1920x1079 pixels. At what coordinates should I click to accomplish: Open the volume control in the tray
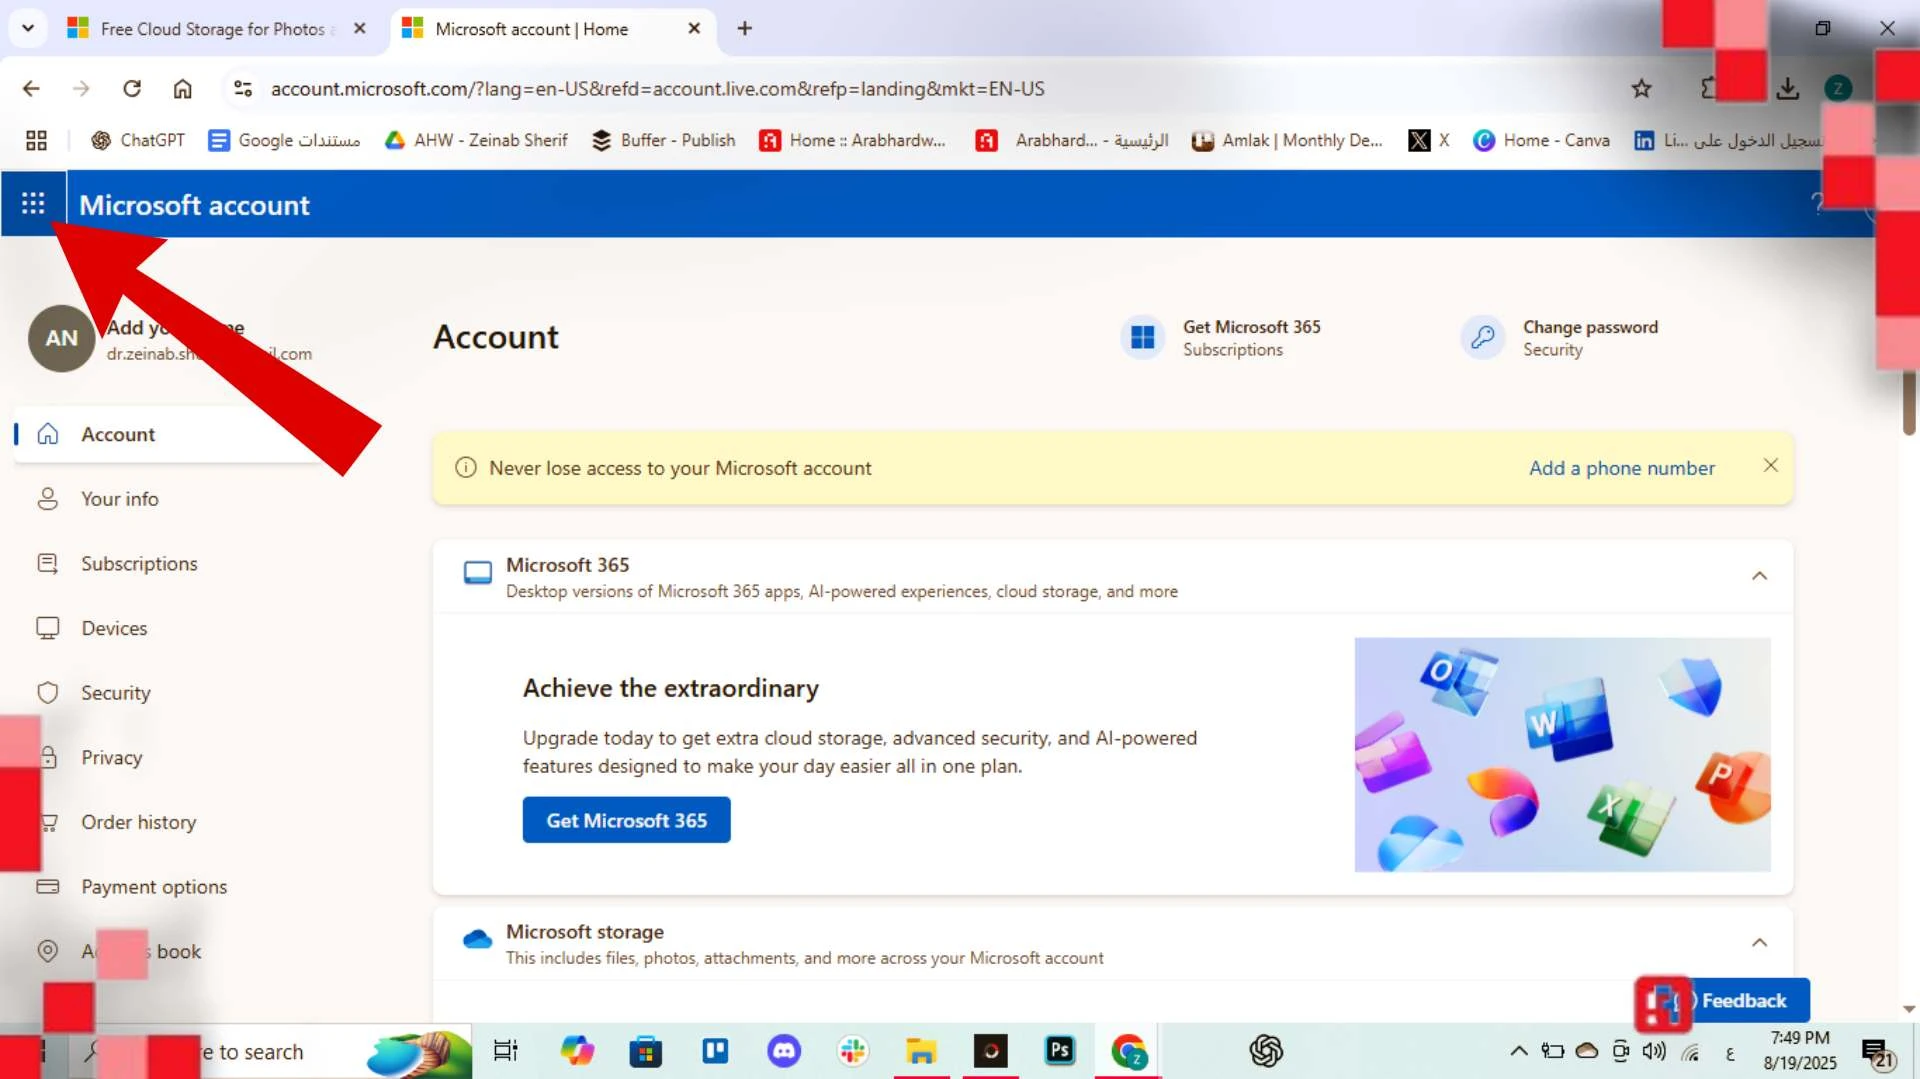coord(1654,1051)
